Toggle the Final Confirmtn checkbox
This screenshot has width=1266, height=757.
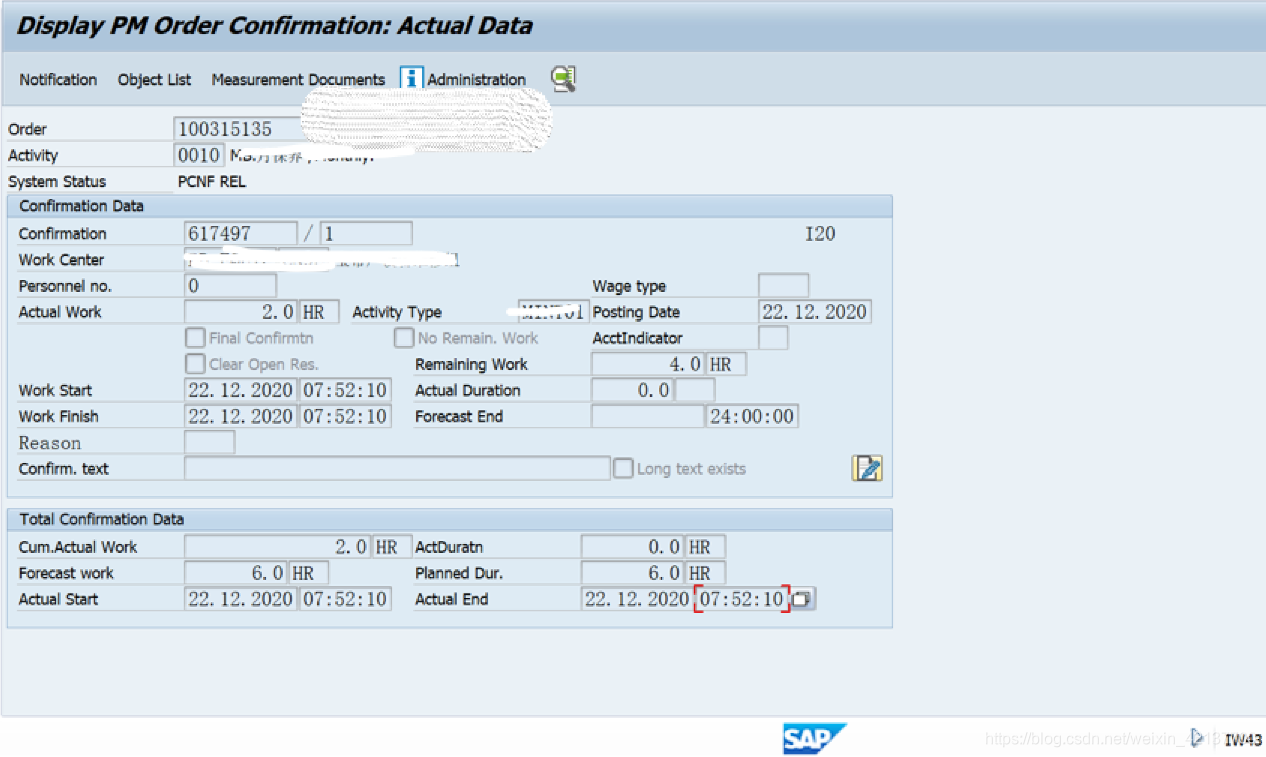tap(195, 338)
